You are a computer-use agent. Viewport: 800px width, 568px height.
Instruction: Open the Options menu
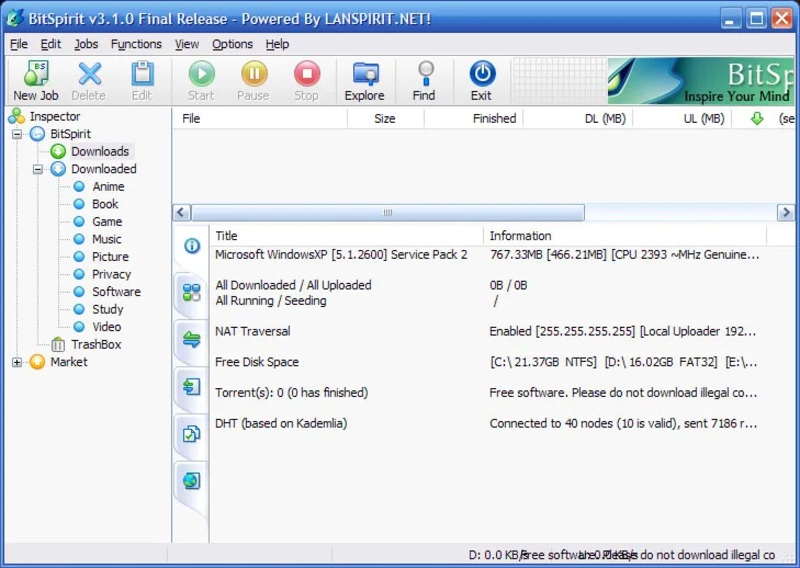pos(232,44)
